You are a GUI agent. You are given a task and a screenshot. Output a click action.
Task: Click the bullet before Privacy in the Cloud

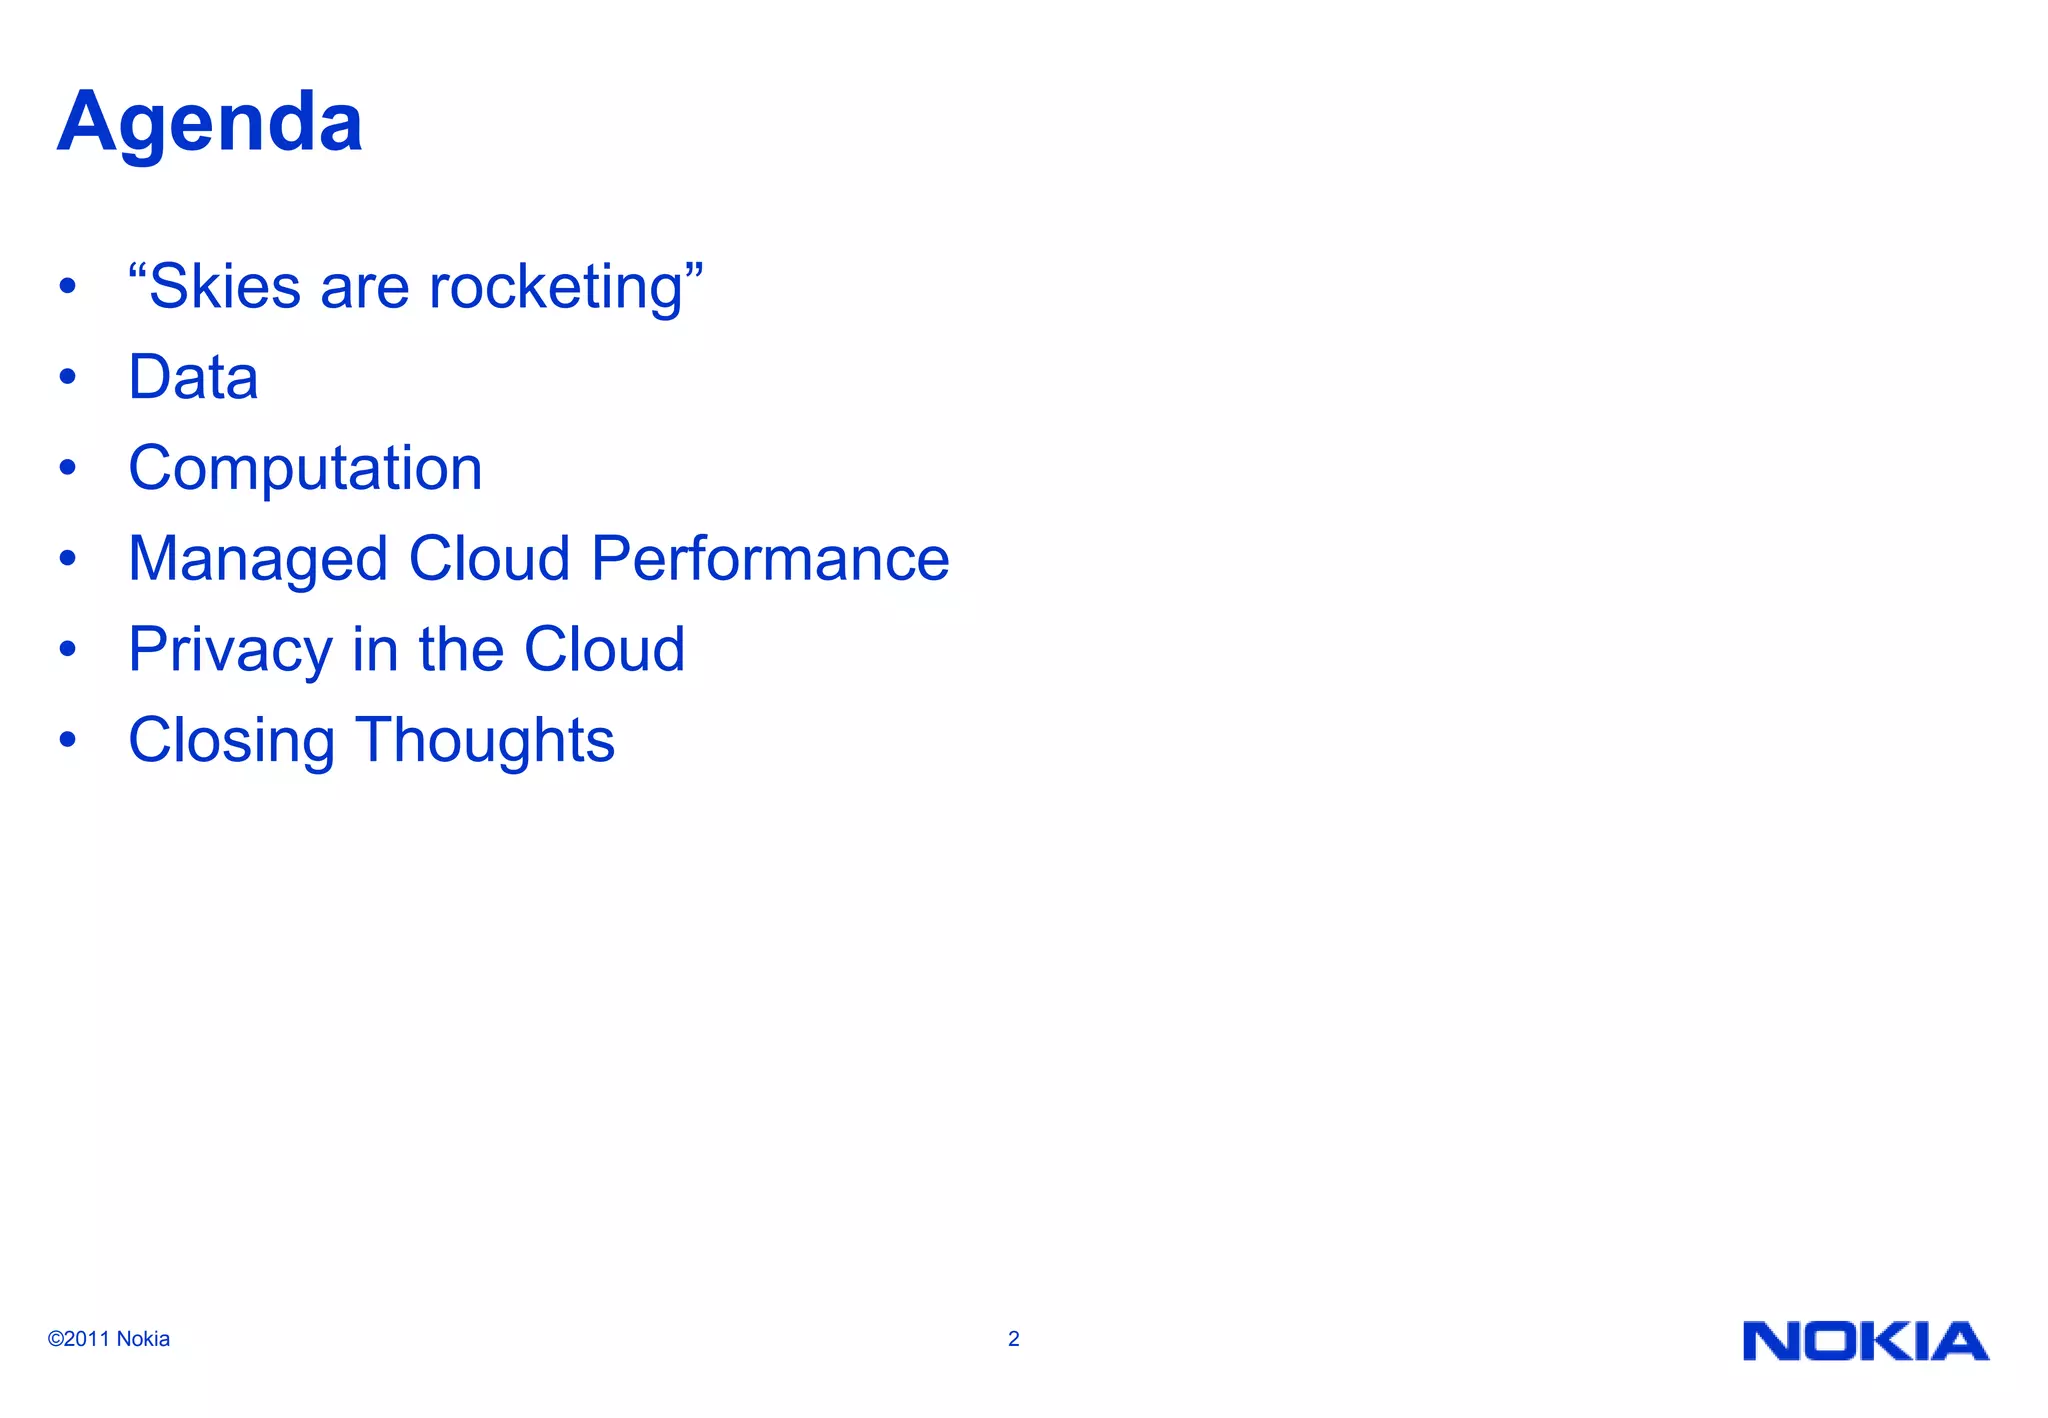[x=67, y=648]
